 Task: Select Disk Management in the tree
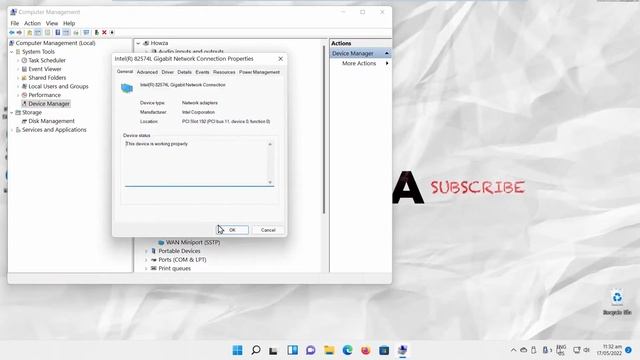point(51,121)
